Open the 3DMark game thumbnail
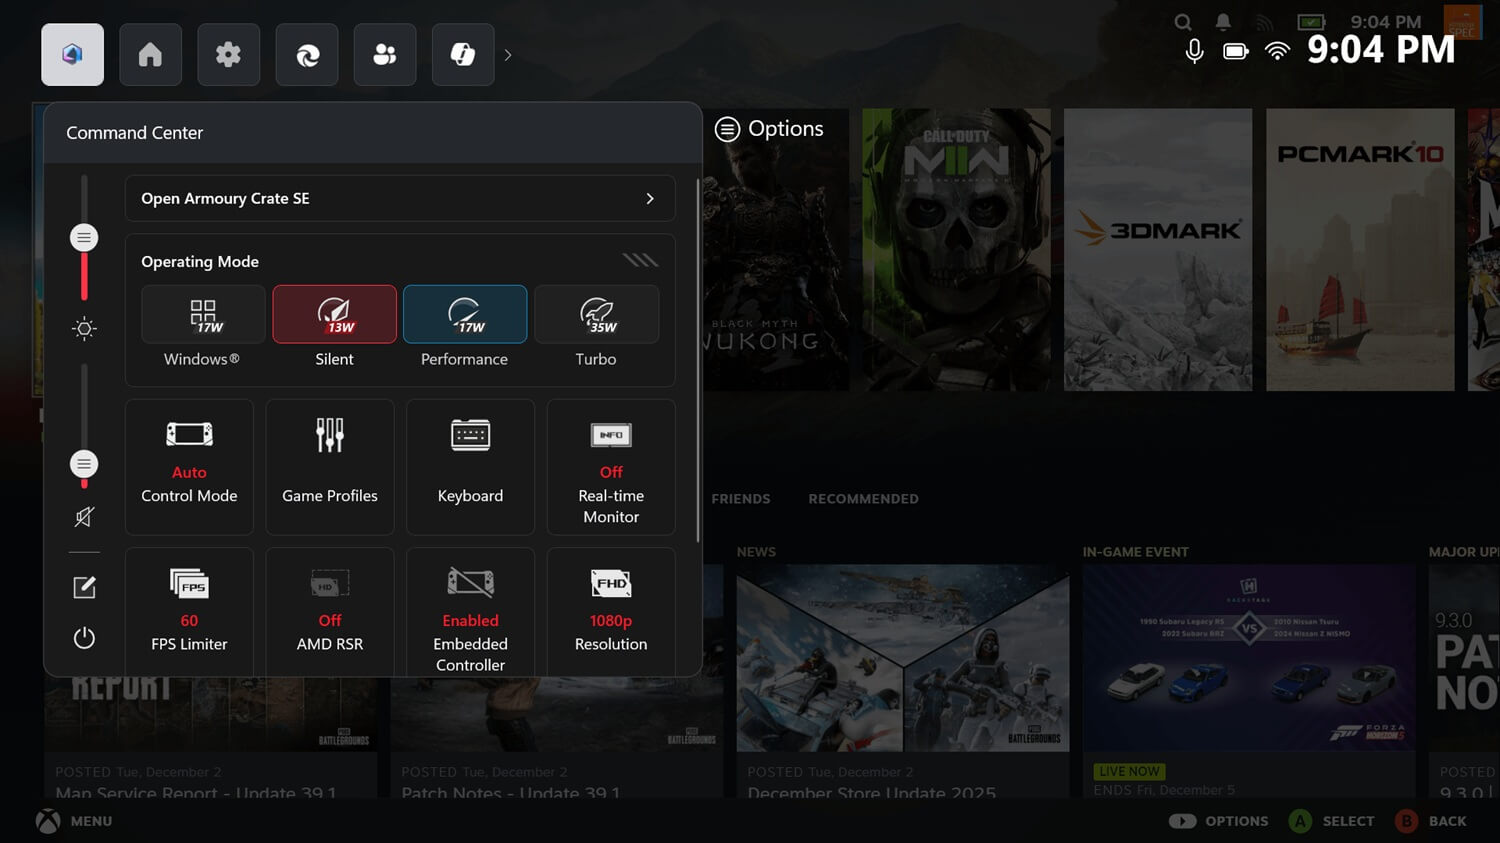The height and width of the screenshot is (843, 1500). tap(1158, 250)
